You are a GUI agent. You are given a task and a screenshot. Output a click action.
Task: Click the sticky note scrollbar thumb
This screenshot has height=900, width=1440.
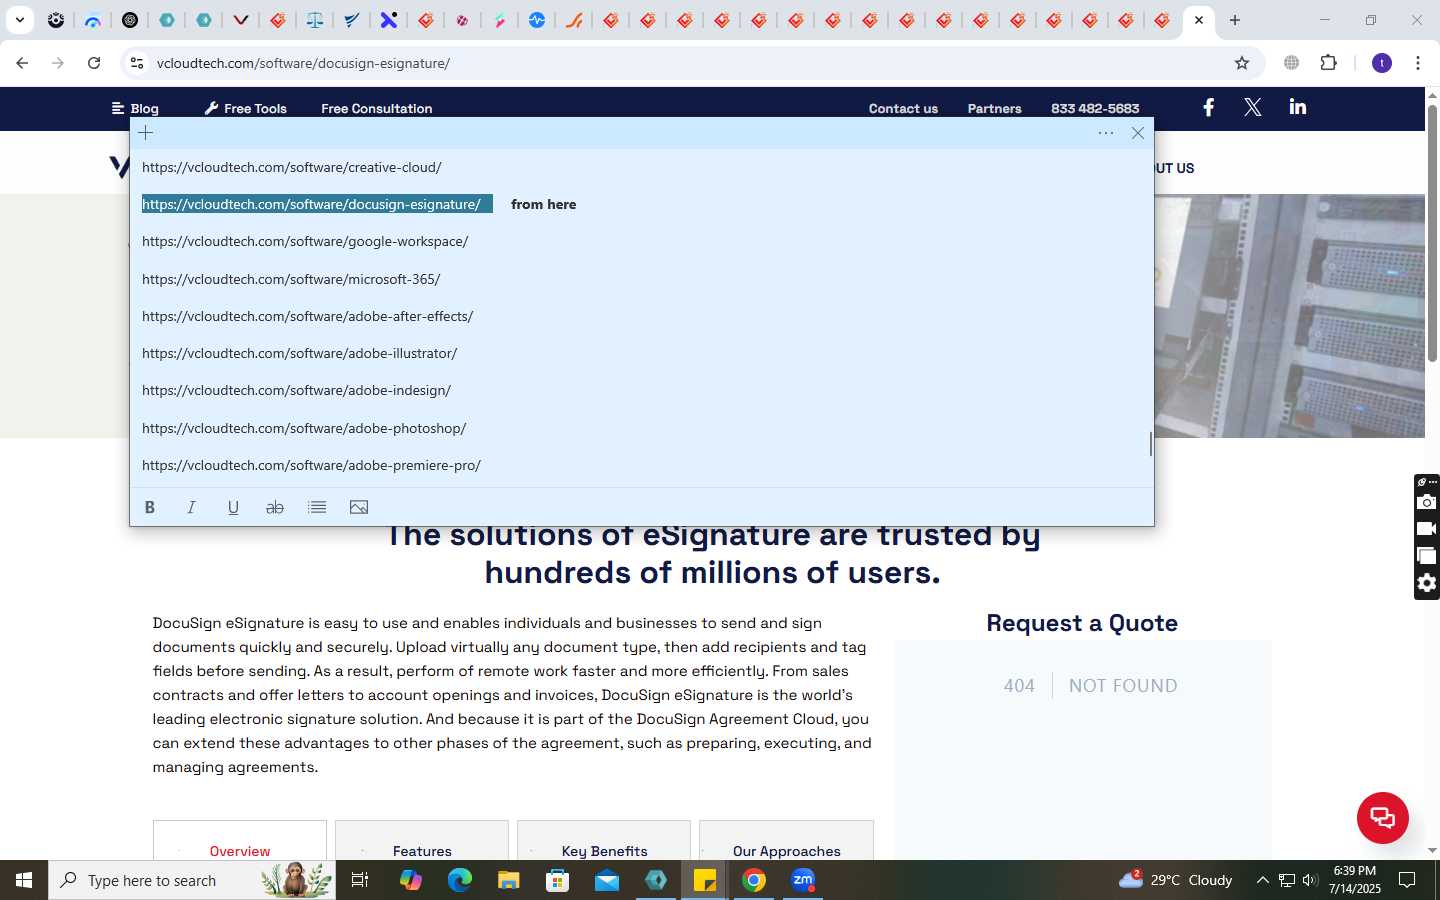click(x=1150, y=443)
